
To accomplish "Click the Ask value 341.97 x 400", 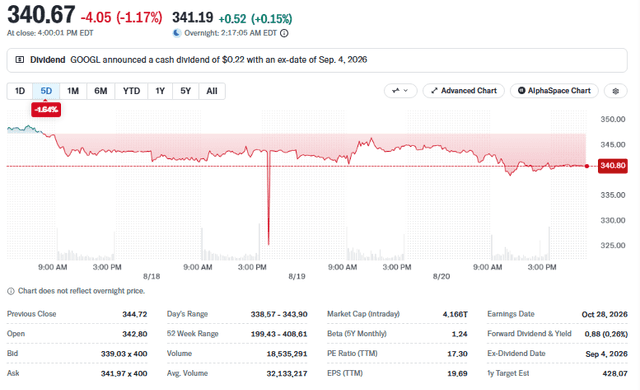I will (124, 374).
